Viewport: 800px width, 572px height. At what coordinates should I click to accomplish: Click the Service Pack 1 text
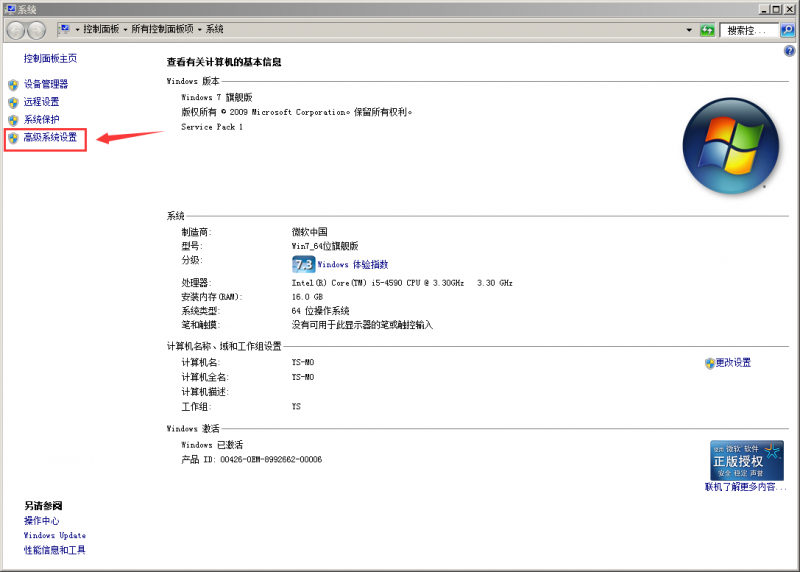tap(212, 127)
